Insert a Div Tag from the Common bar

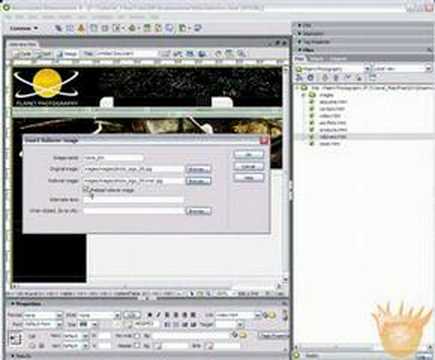coord(104,28)
